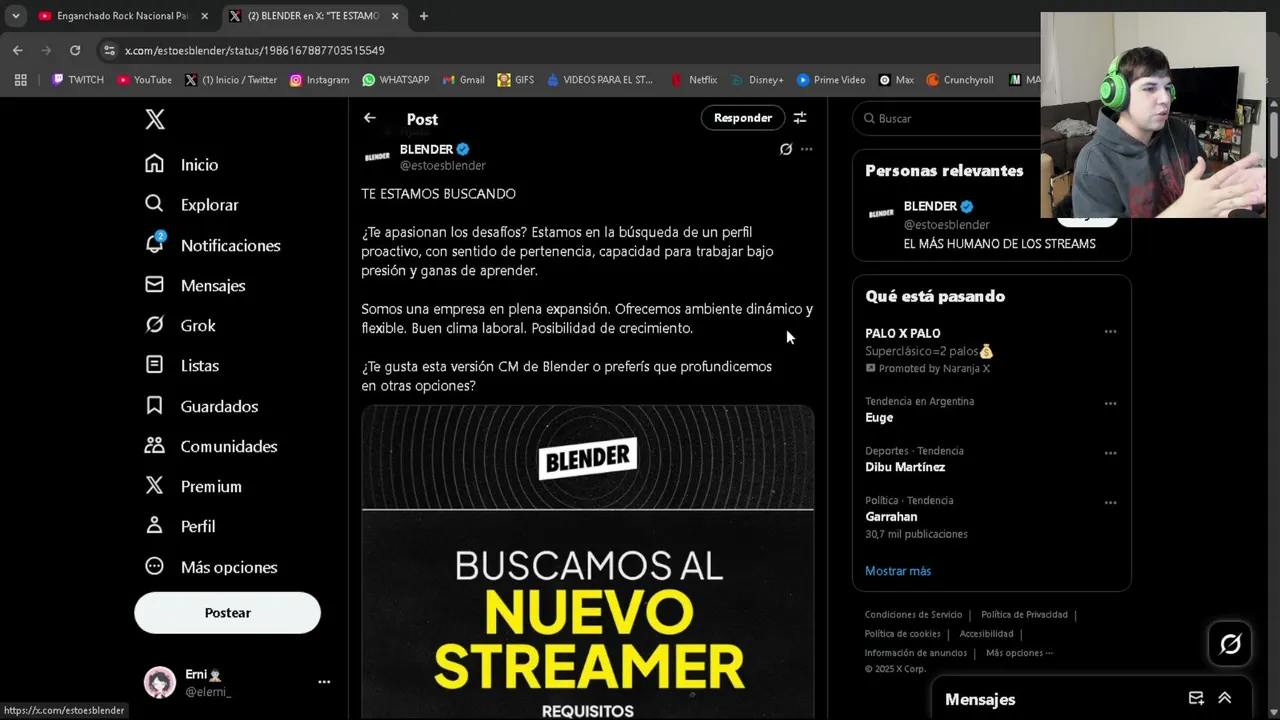
Task: Open options menu for Euge trend
Action: (x=1110, y=404)
